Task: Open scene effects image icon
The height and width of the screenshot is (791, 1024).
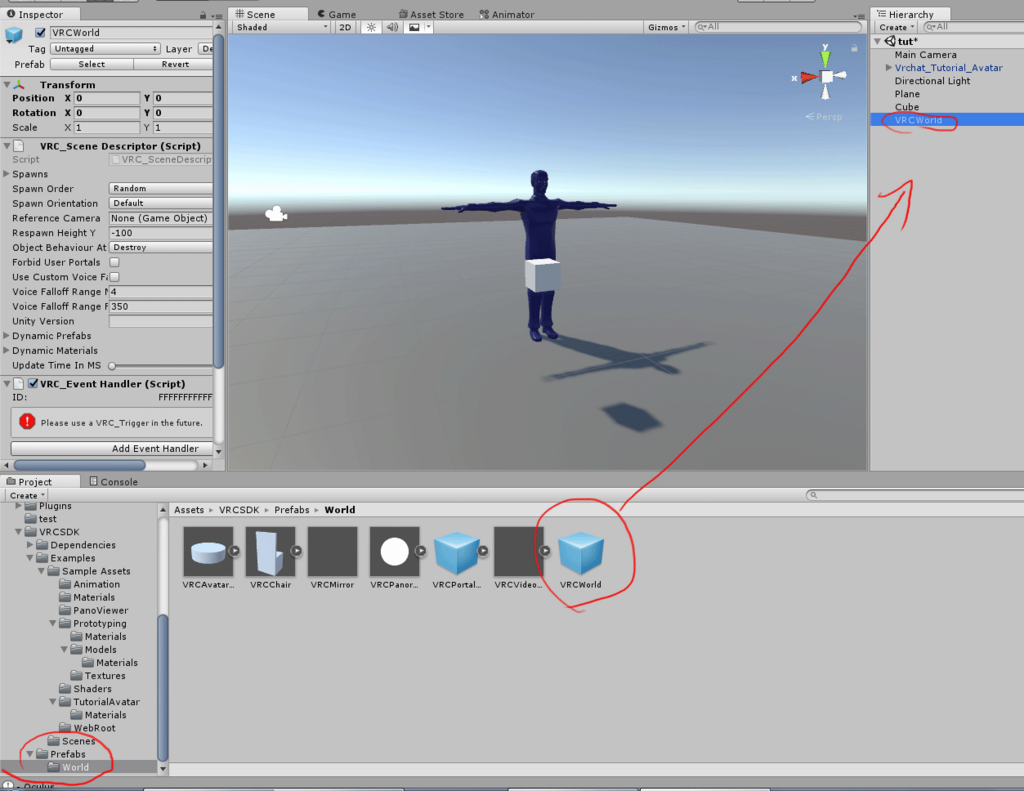Action: 414,27
